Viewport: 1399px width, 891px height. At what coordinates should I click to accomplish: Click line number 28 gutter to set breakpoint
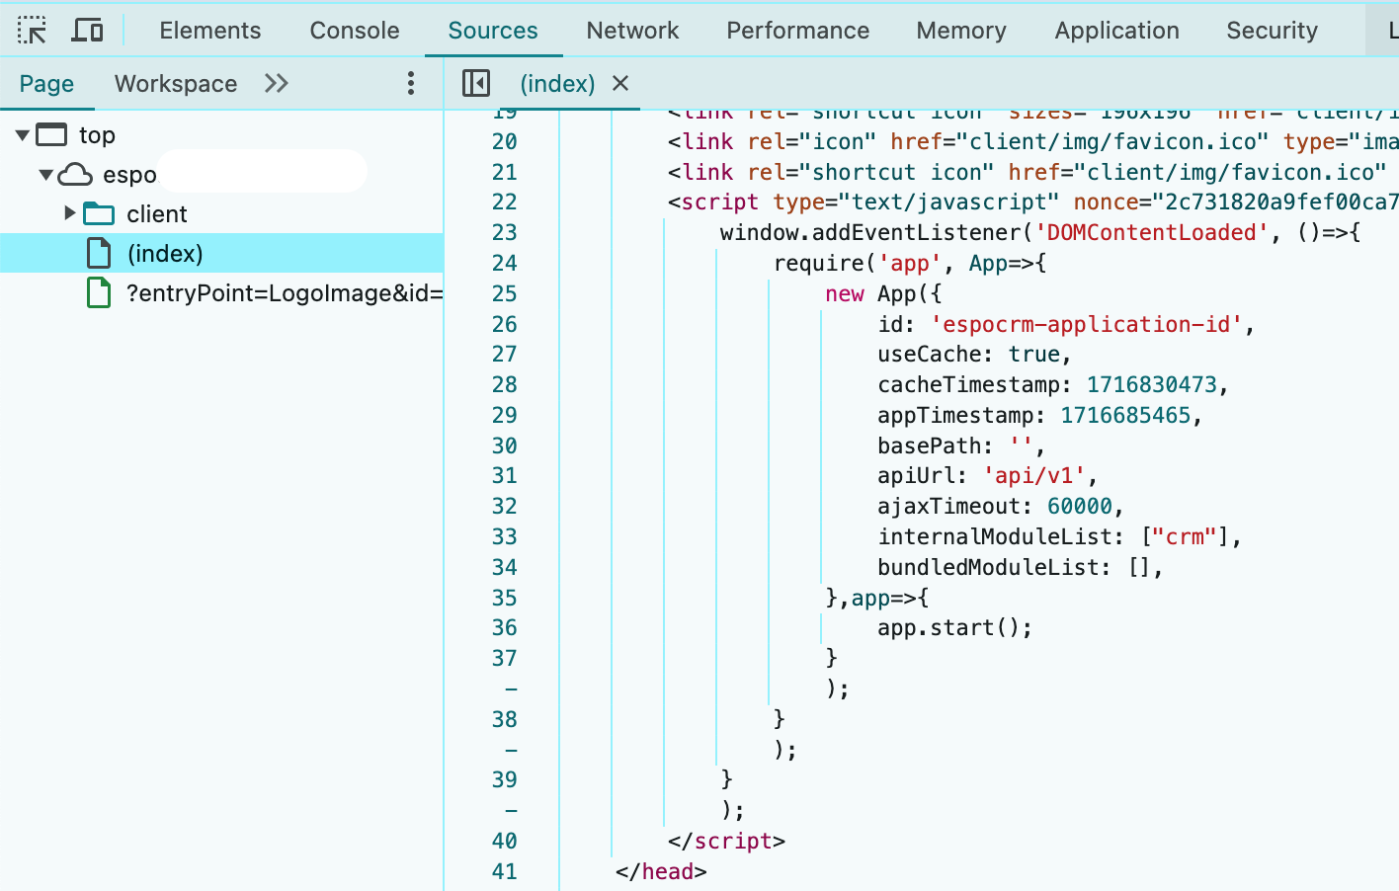point(504,385)
